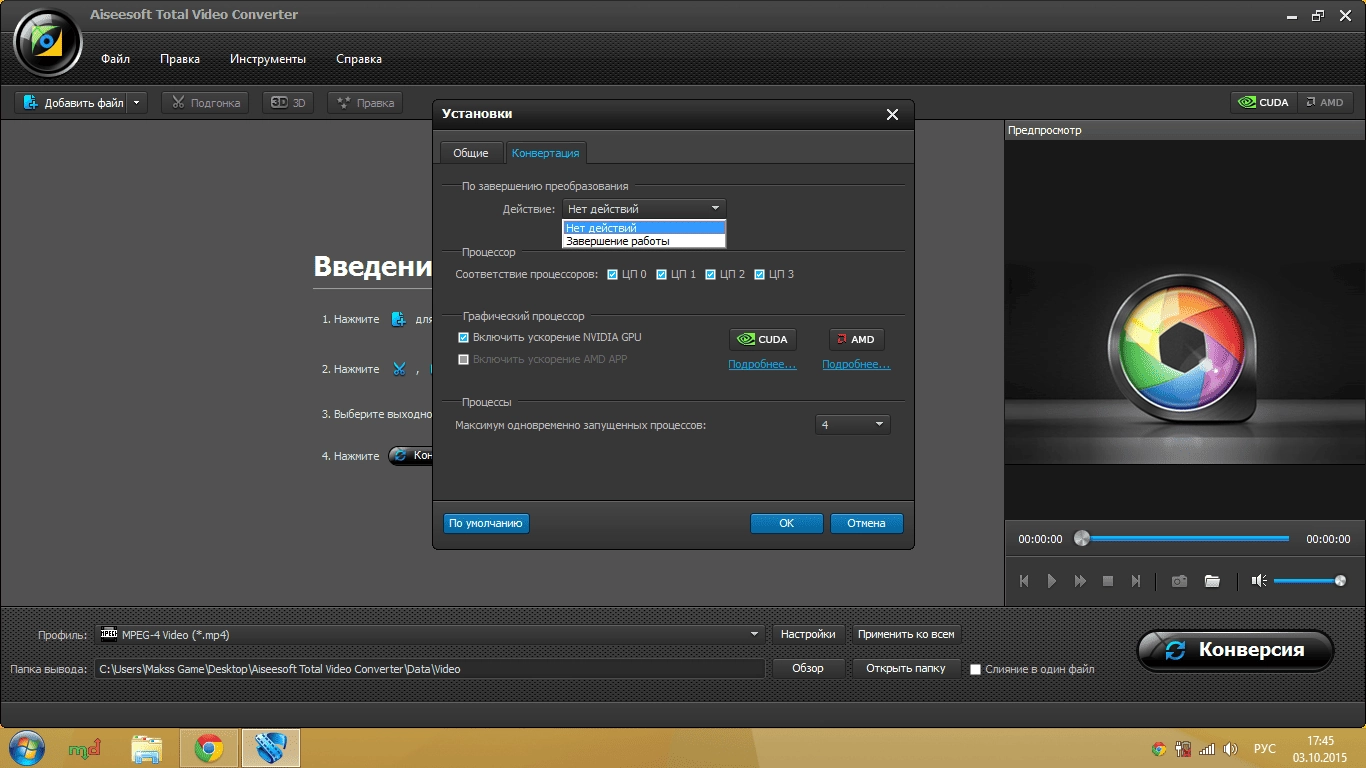Open the Справка menu
The width and height of the screenshot is (1366, 768).
point(359,59)
